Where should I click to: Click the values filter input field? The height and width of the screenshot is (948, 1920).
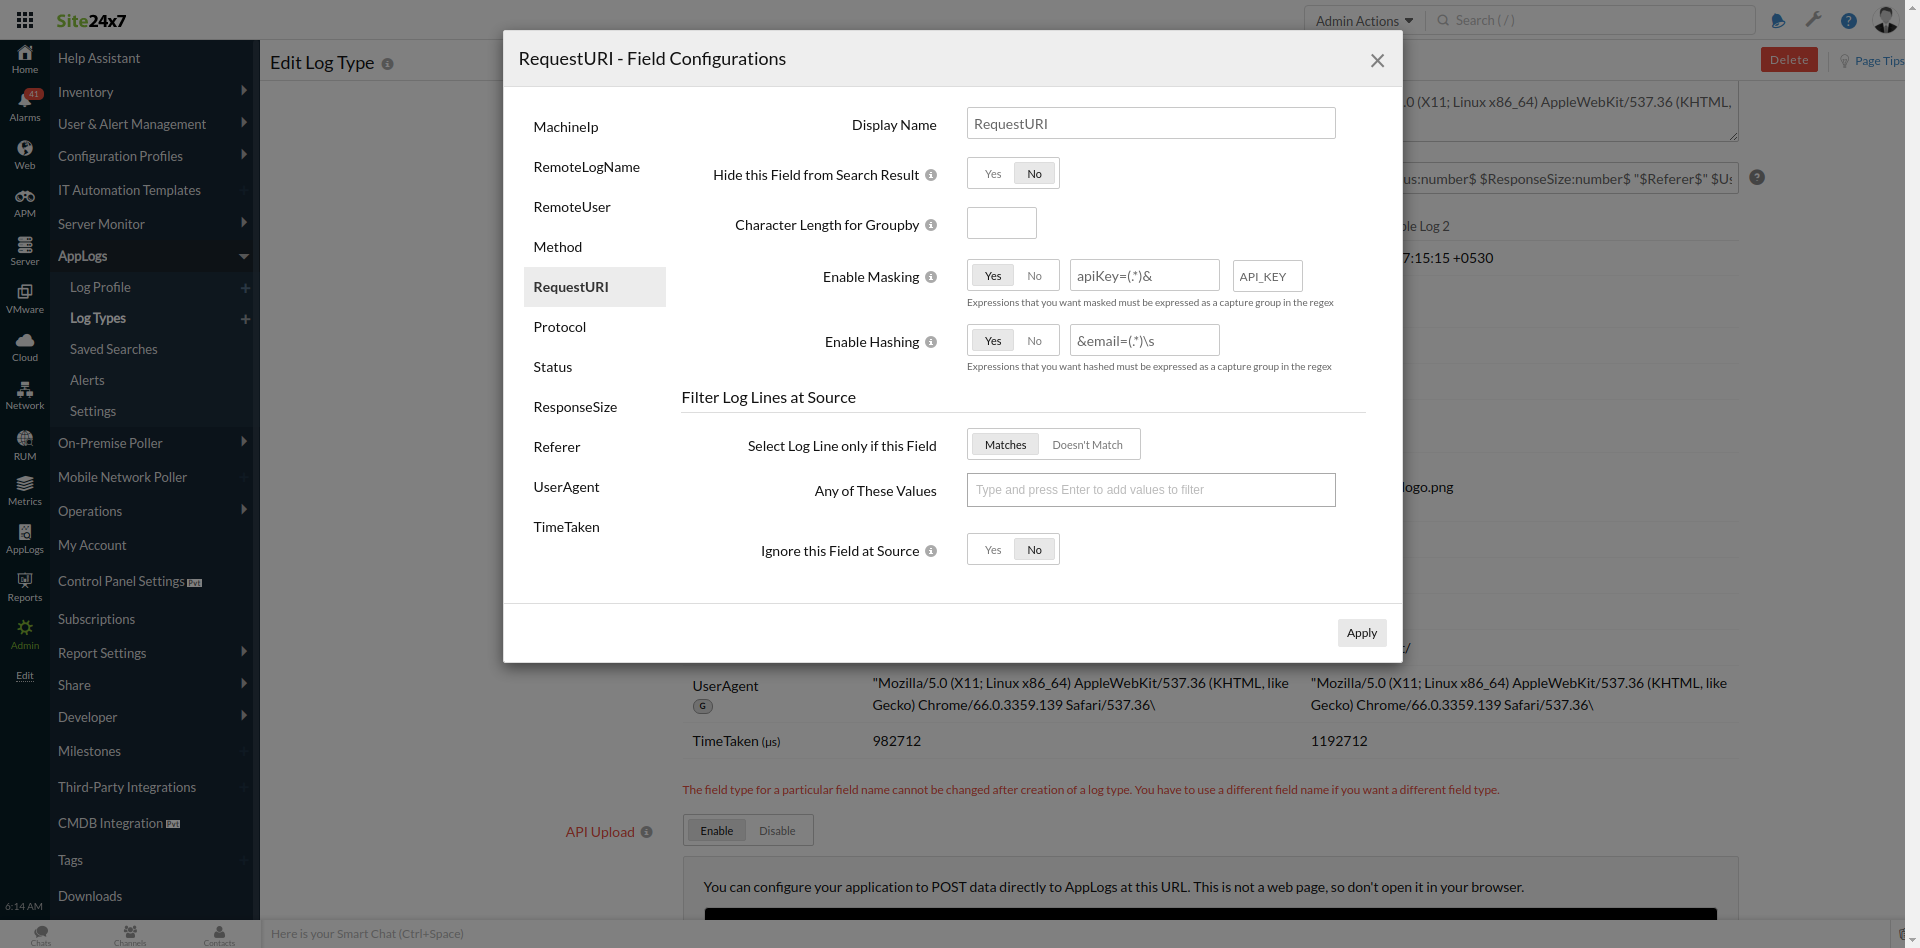1150,489
